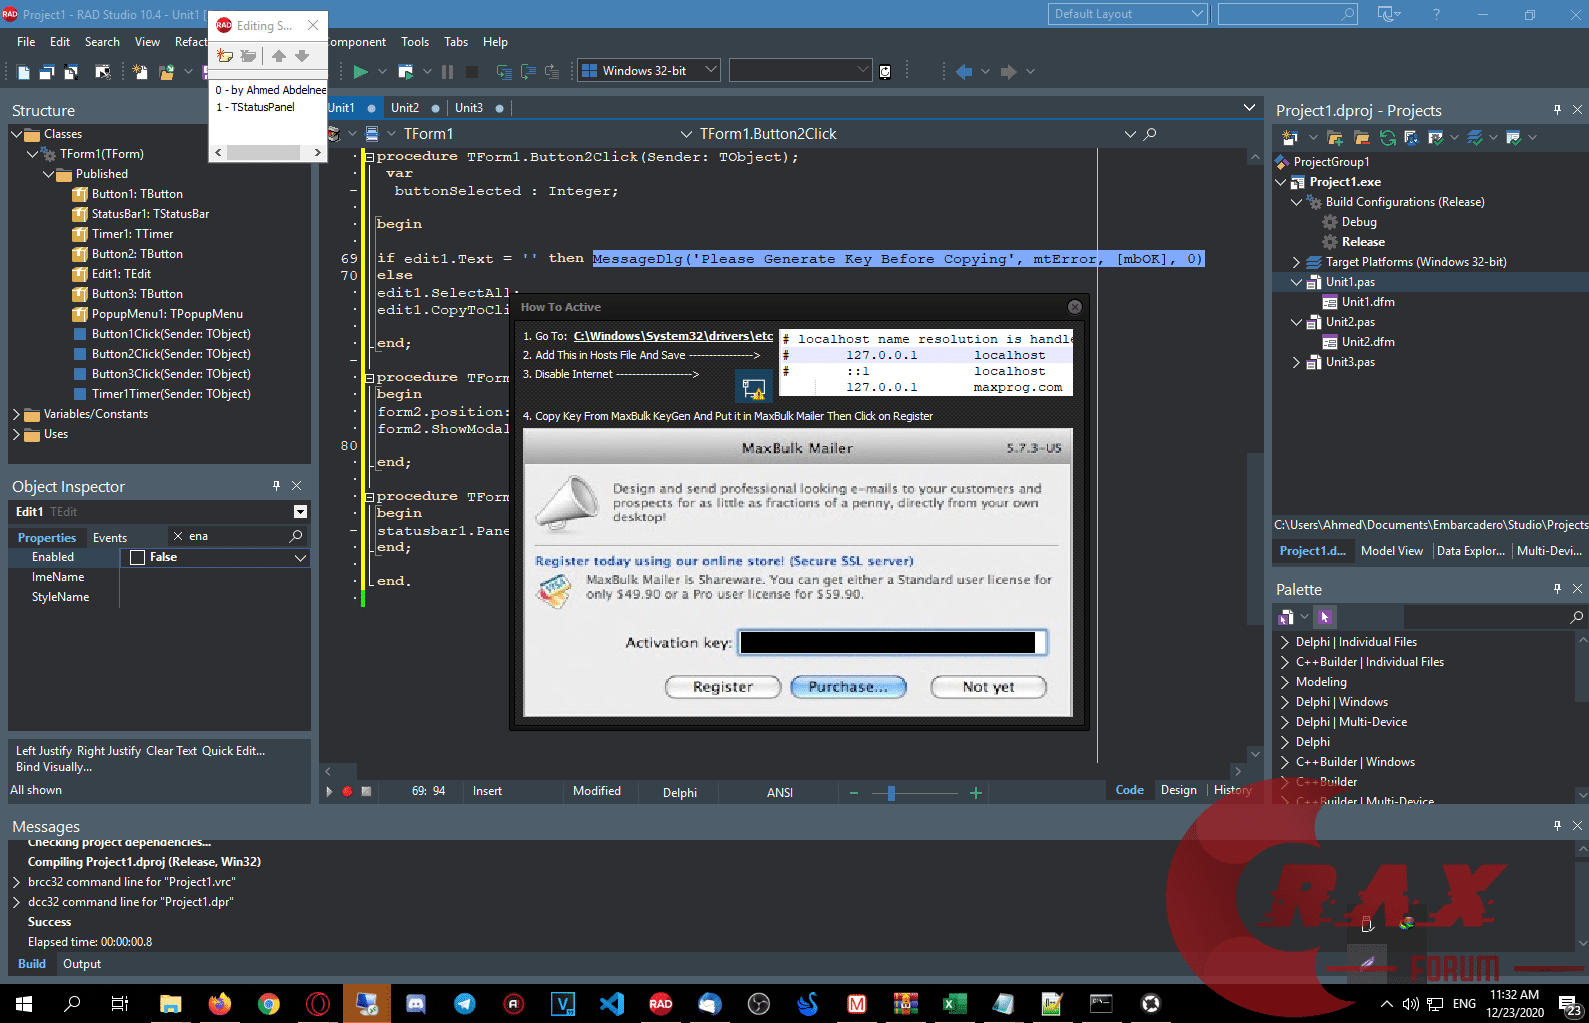This screenshot has height=1023, width=1589.
Task: Switch to the Unit3 editor tab
Action: (469, 108)
